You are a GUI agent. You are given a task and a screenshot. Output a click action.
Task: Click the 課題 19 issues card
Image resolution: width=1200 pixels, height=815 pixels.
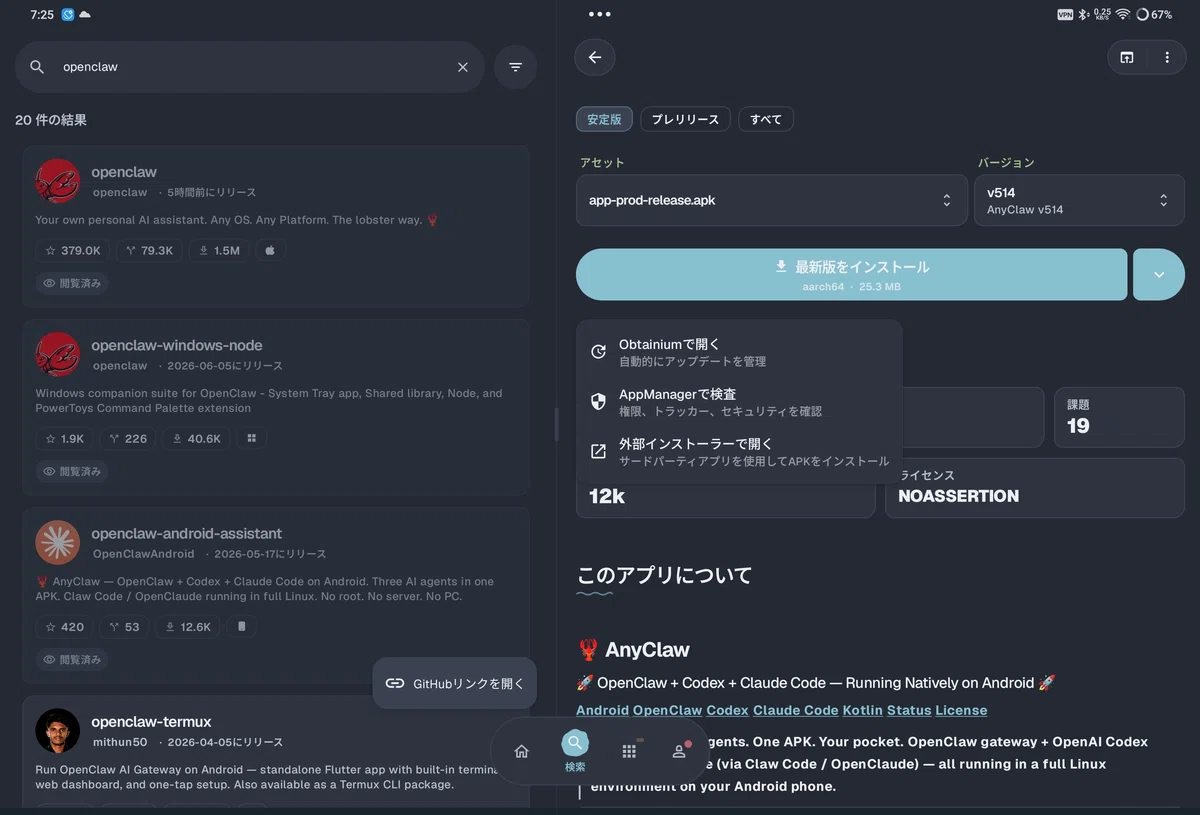click(x=1119, y=417)
